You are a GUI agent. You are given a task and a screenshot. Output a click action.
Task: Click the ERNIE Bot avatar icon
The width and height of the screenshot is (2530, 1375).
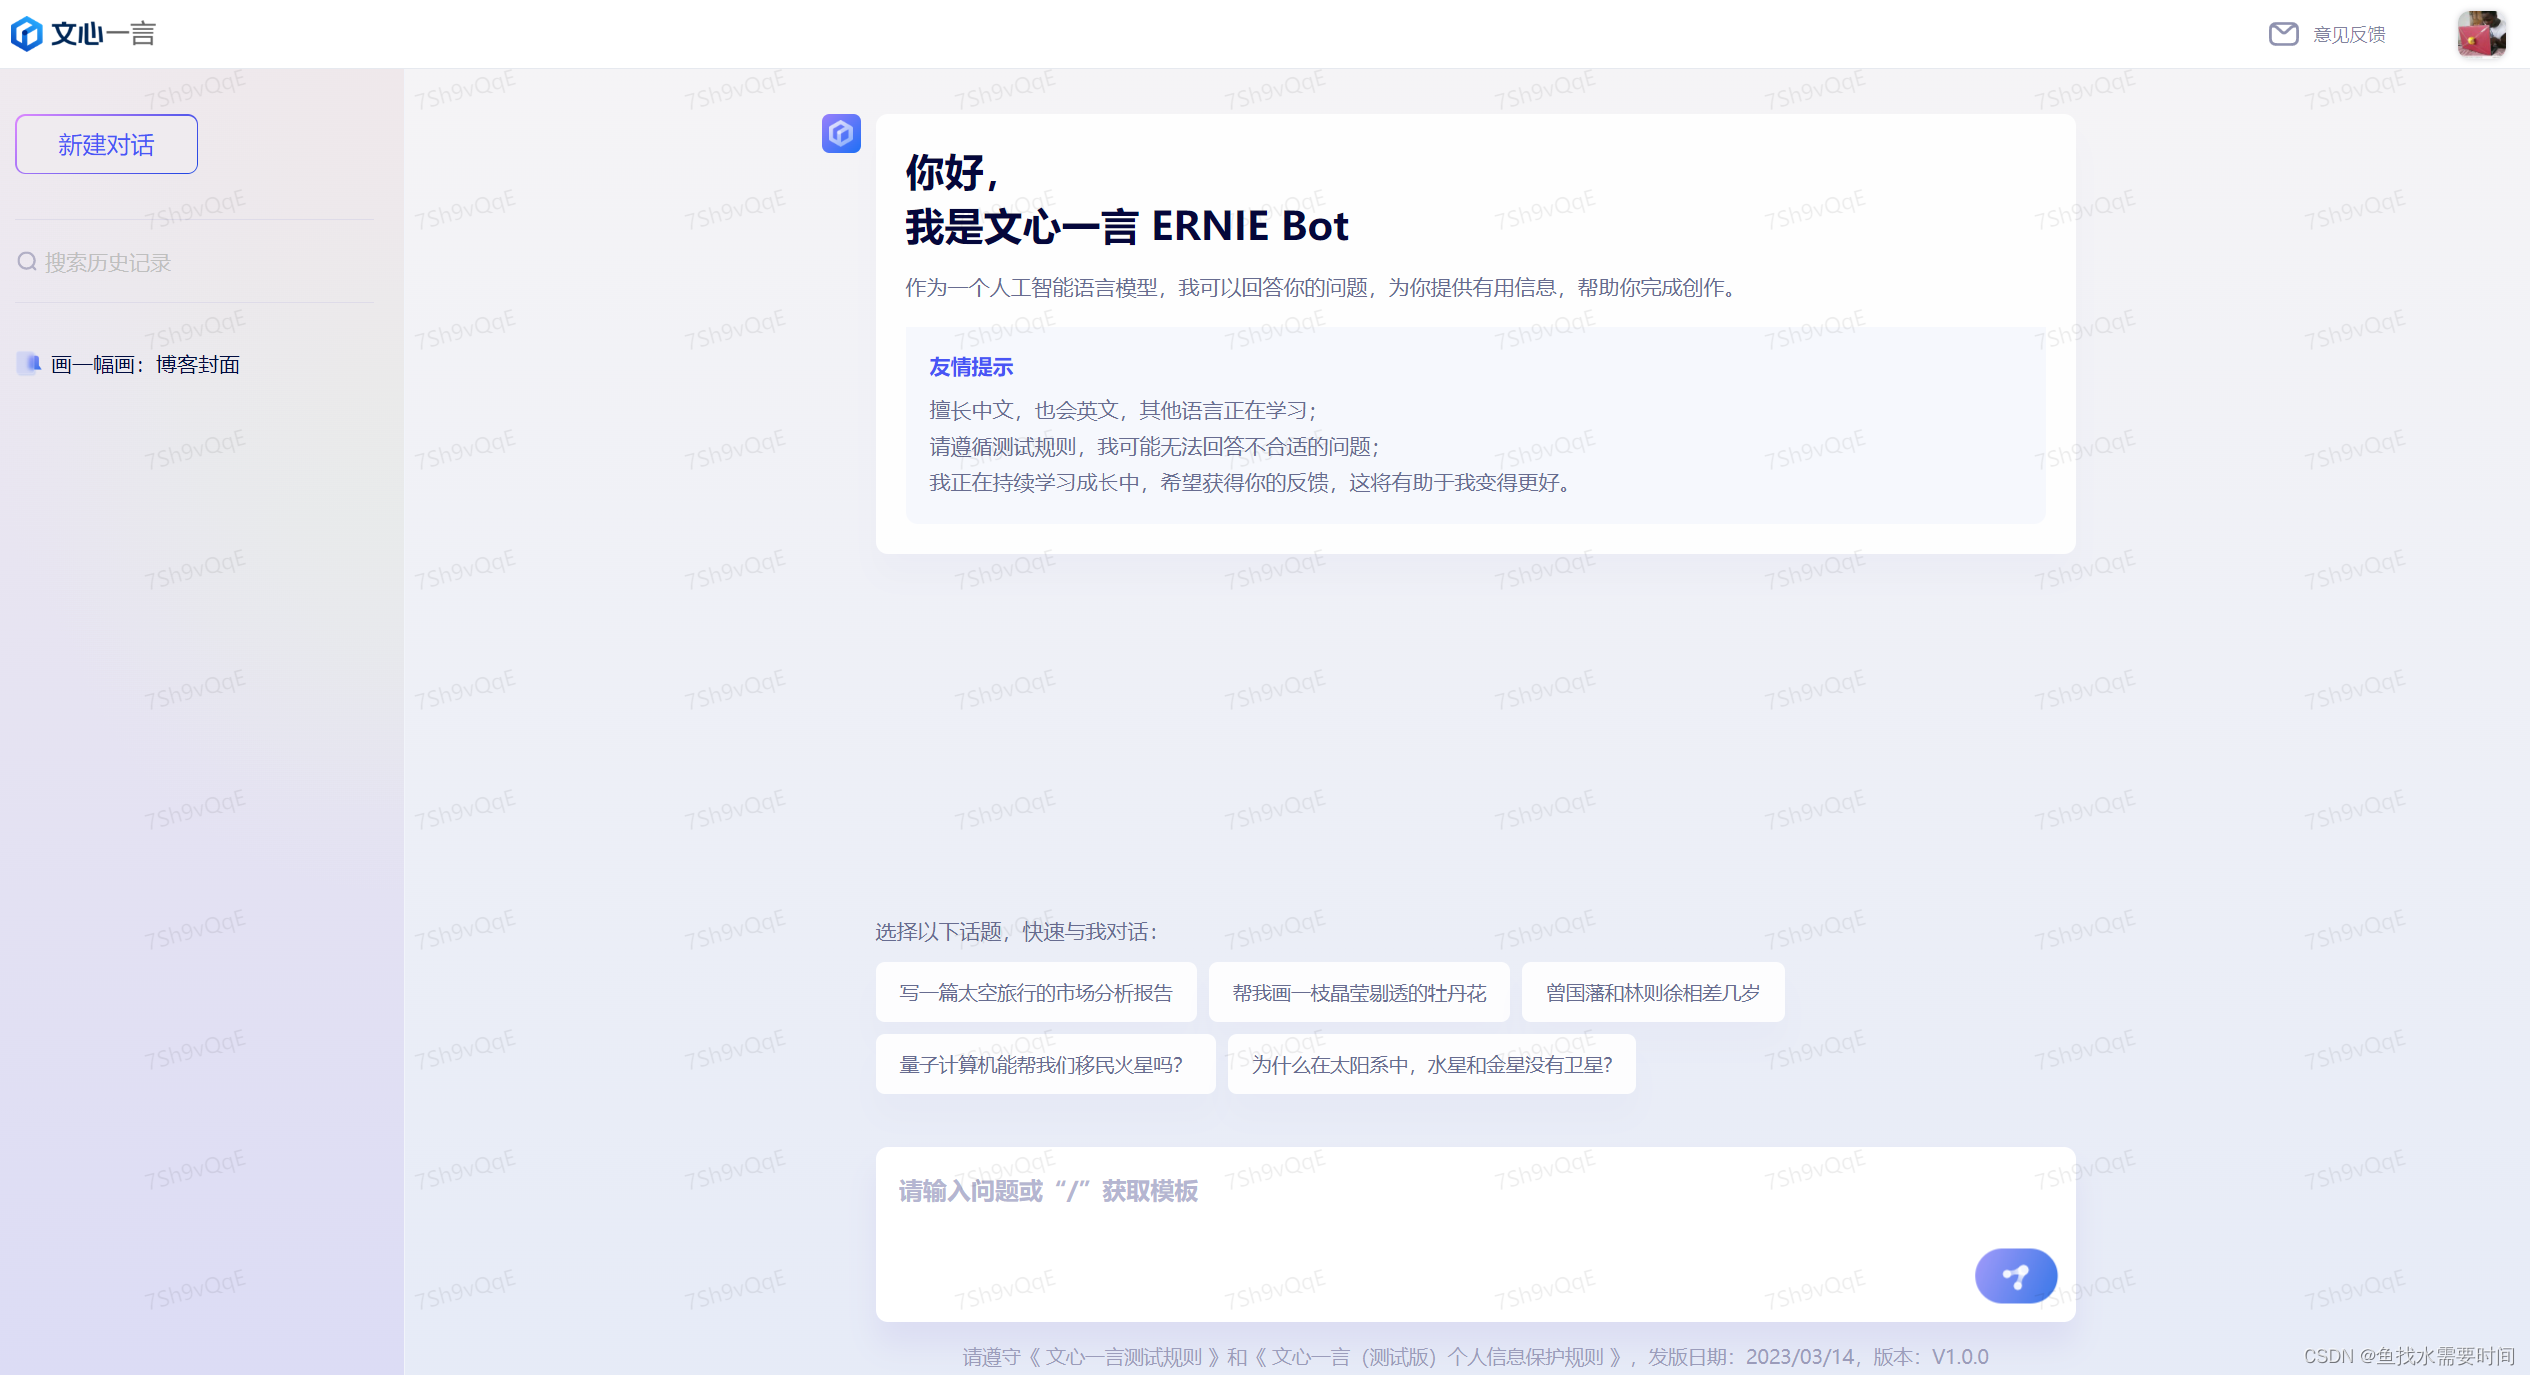(841, 133)
